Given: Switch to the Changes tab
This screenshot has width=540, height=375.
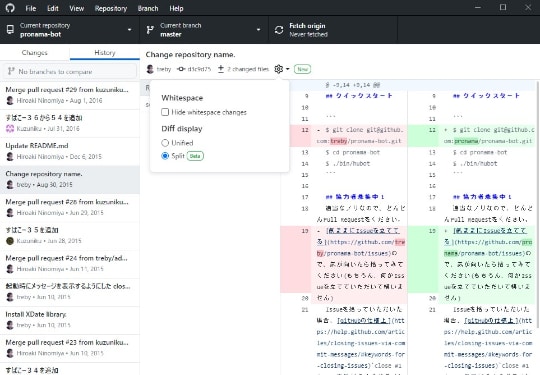Looking at the screenshot, I should pos(35,53).
